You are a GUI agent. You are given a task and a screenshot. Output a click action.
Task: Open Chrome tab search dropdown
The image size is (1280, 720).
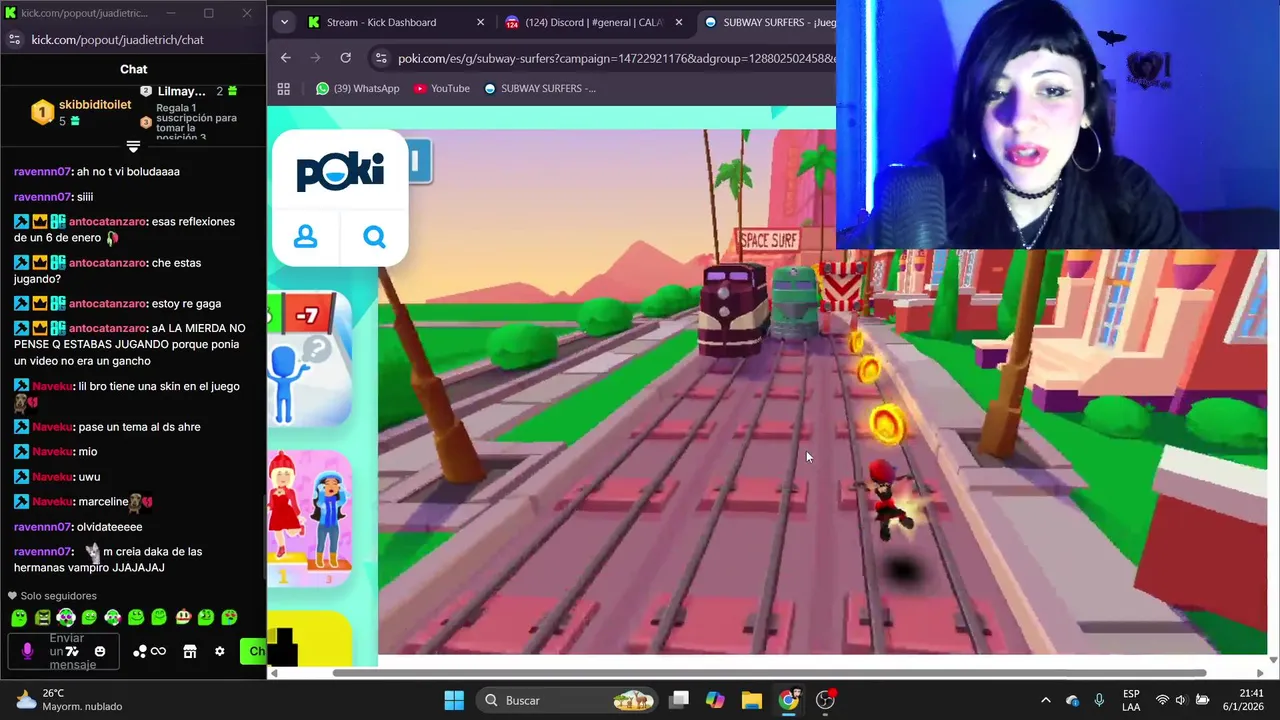[x=284, y=22]
